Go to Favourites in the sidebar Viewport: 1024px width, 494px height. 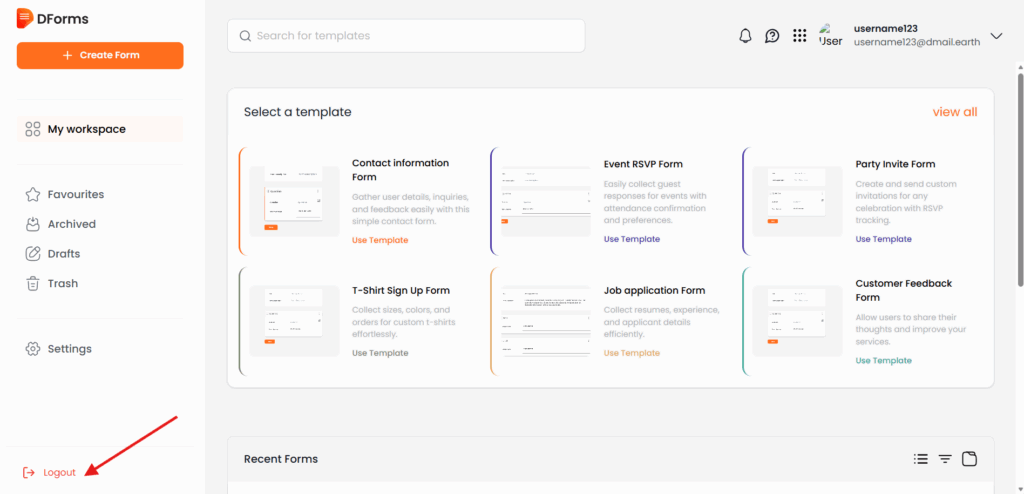(75, 194)
